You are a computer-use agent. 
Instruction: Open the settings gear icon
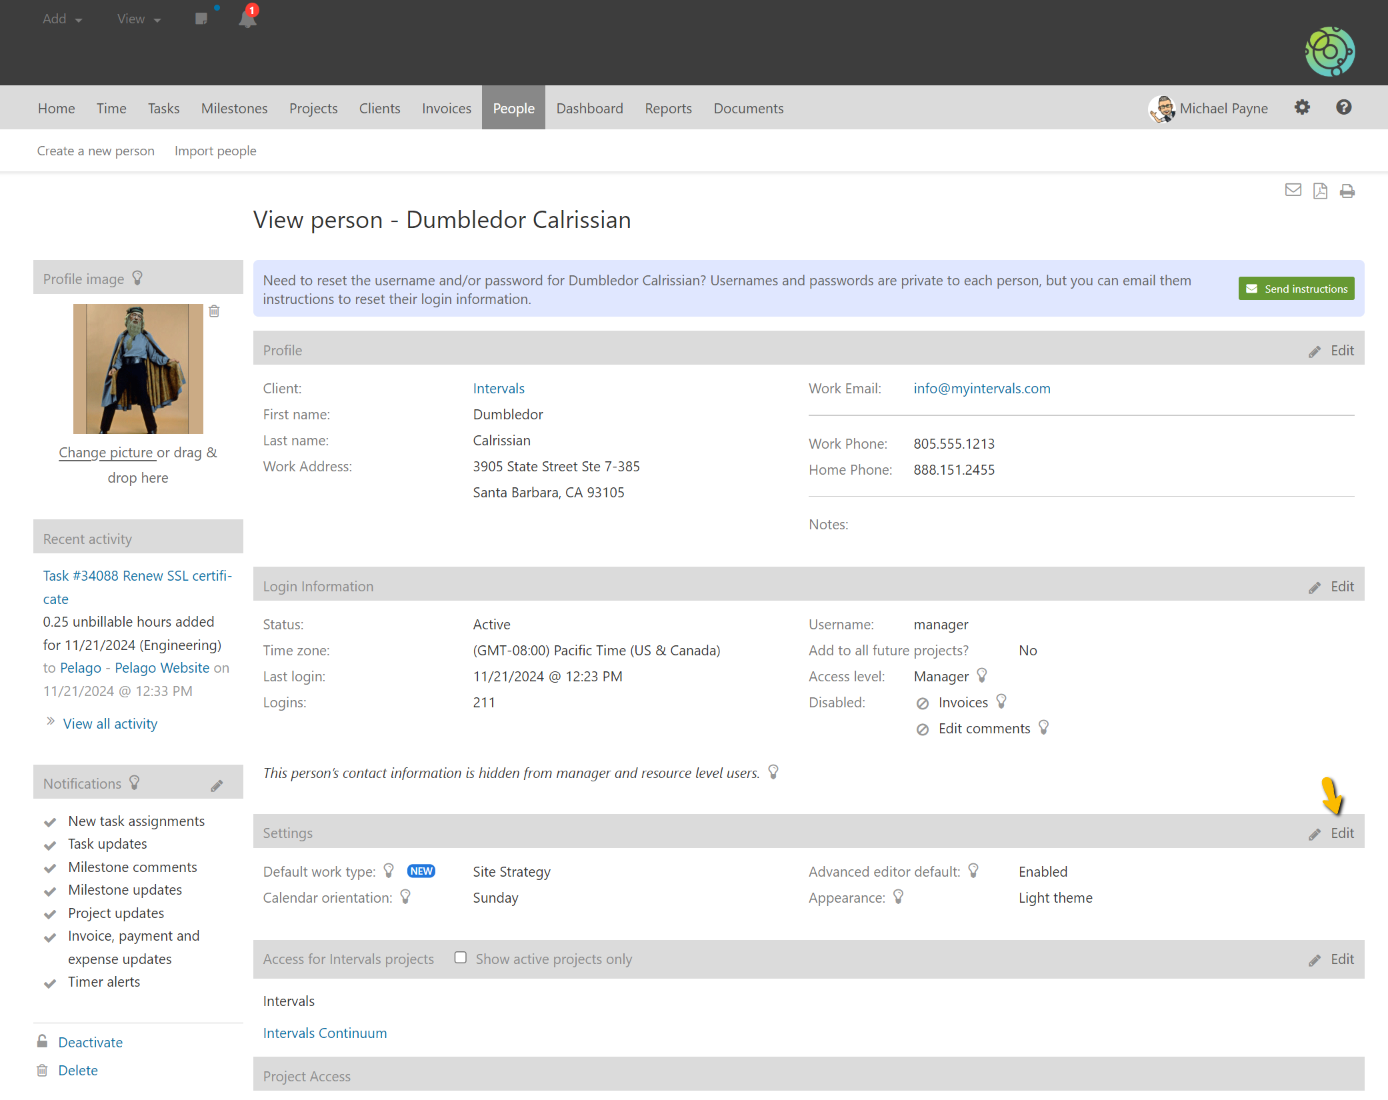1302,107
